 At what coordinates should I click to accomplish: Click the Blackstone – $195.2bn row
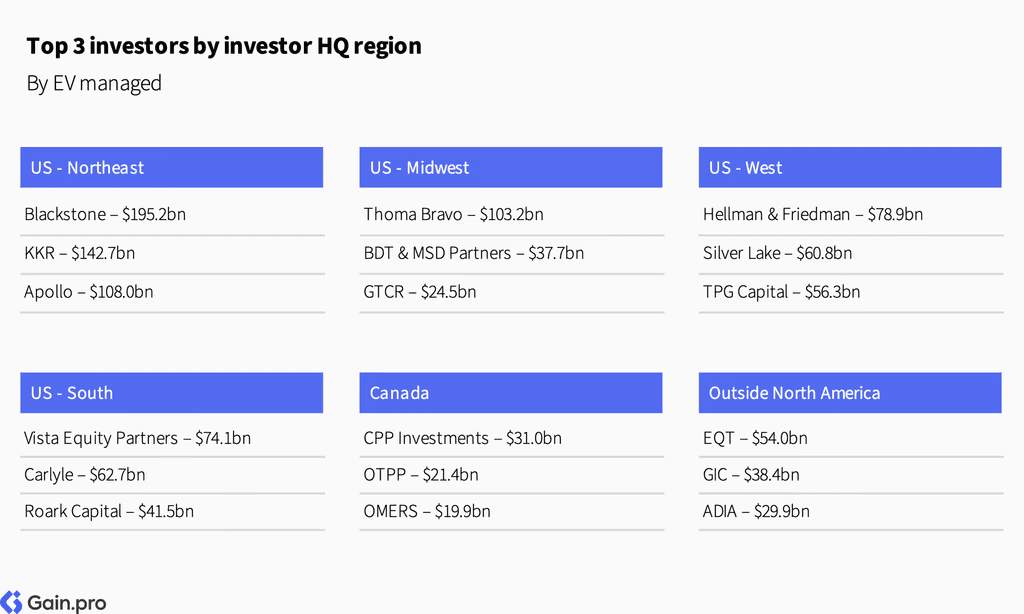coord(172,214)
